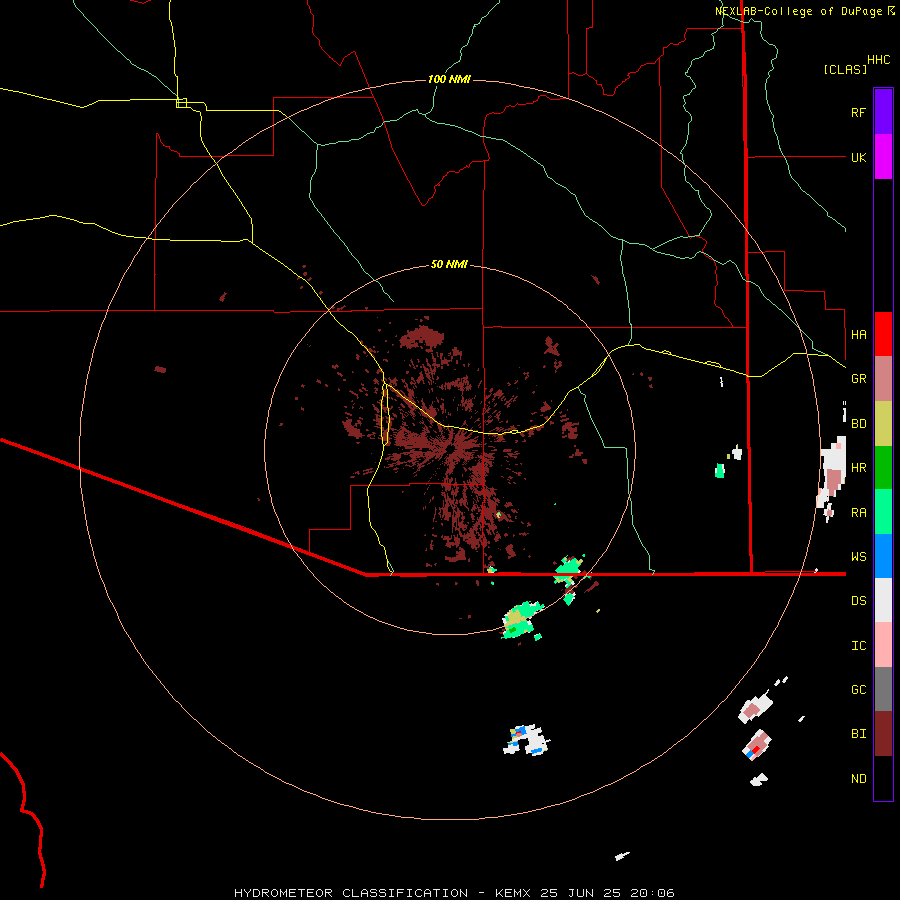Click the "RA" legend label
The width and height of the screenshot is (900, 900).
coord(858,513)
